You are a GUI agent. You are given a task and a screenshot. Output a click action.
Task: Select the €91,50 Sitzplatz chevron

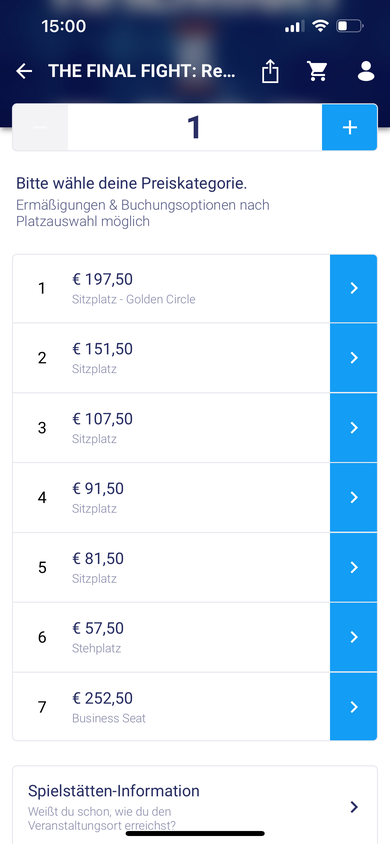353,497
